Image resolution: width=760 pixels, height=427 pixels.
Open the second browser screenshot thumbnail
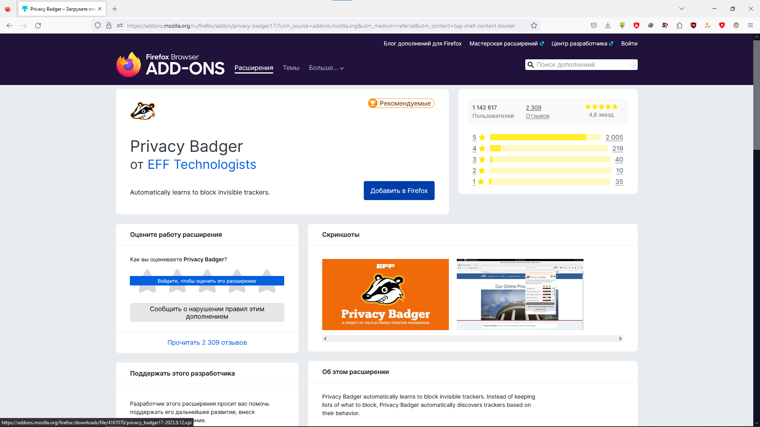[520, 294]
